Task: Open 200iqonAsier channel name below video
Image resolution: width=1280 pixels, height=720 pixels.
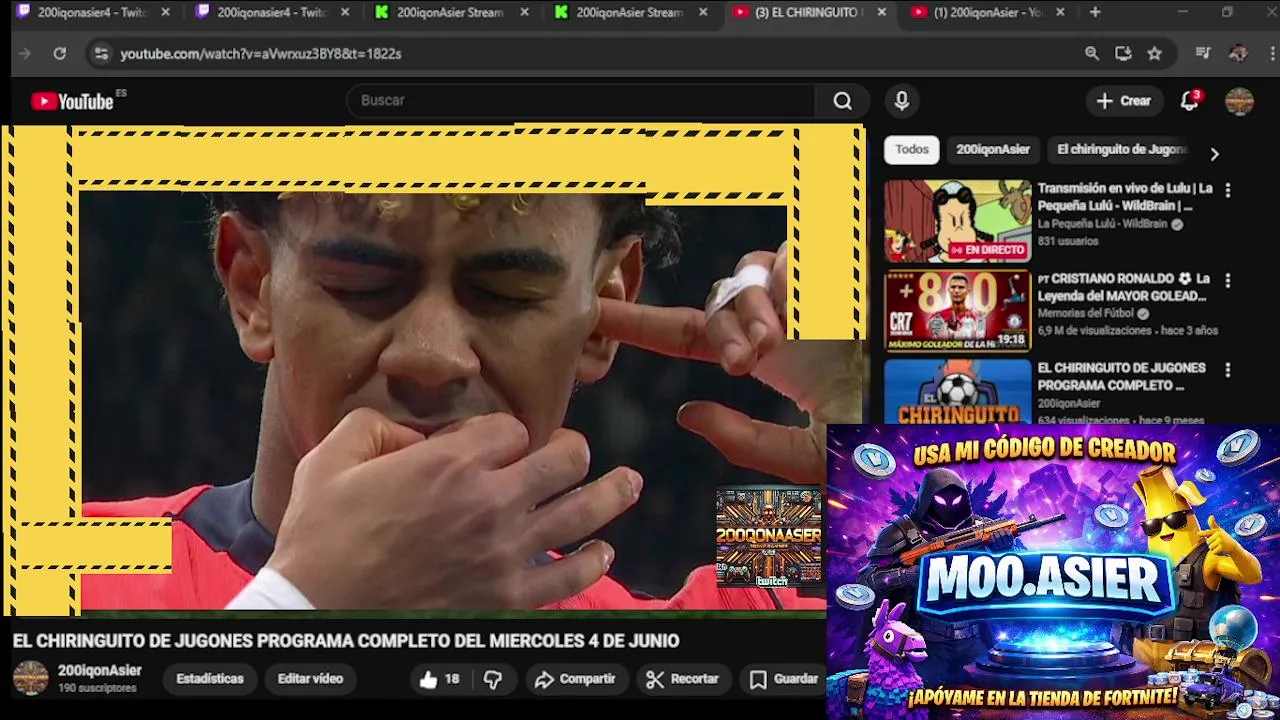Action: (x=99, y=671)
